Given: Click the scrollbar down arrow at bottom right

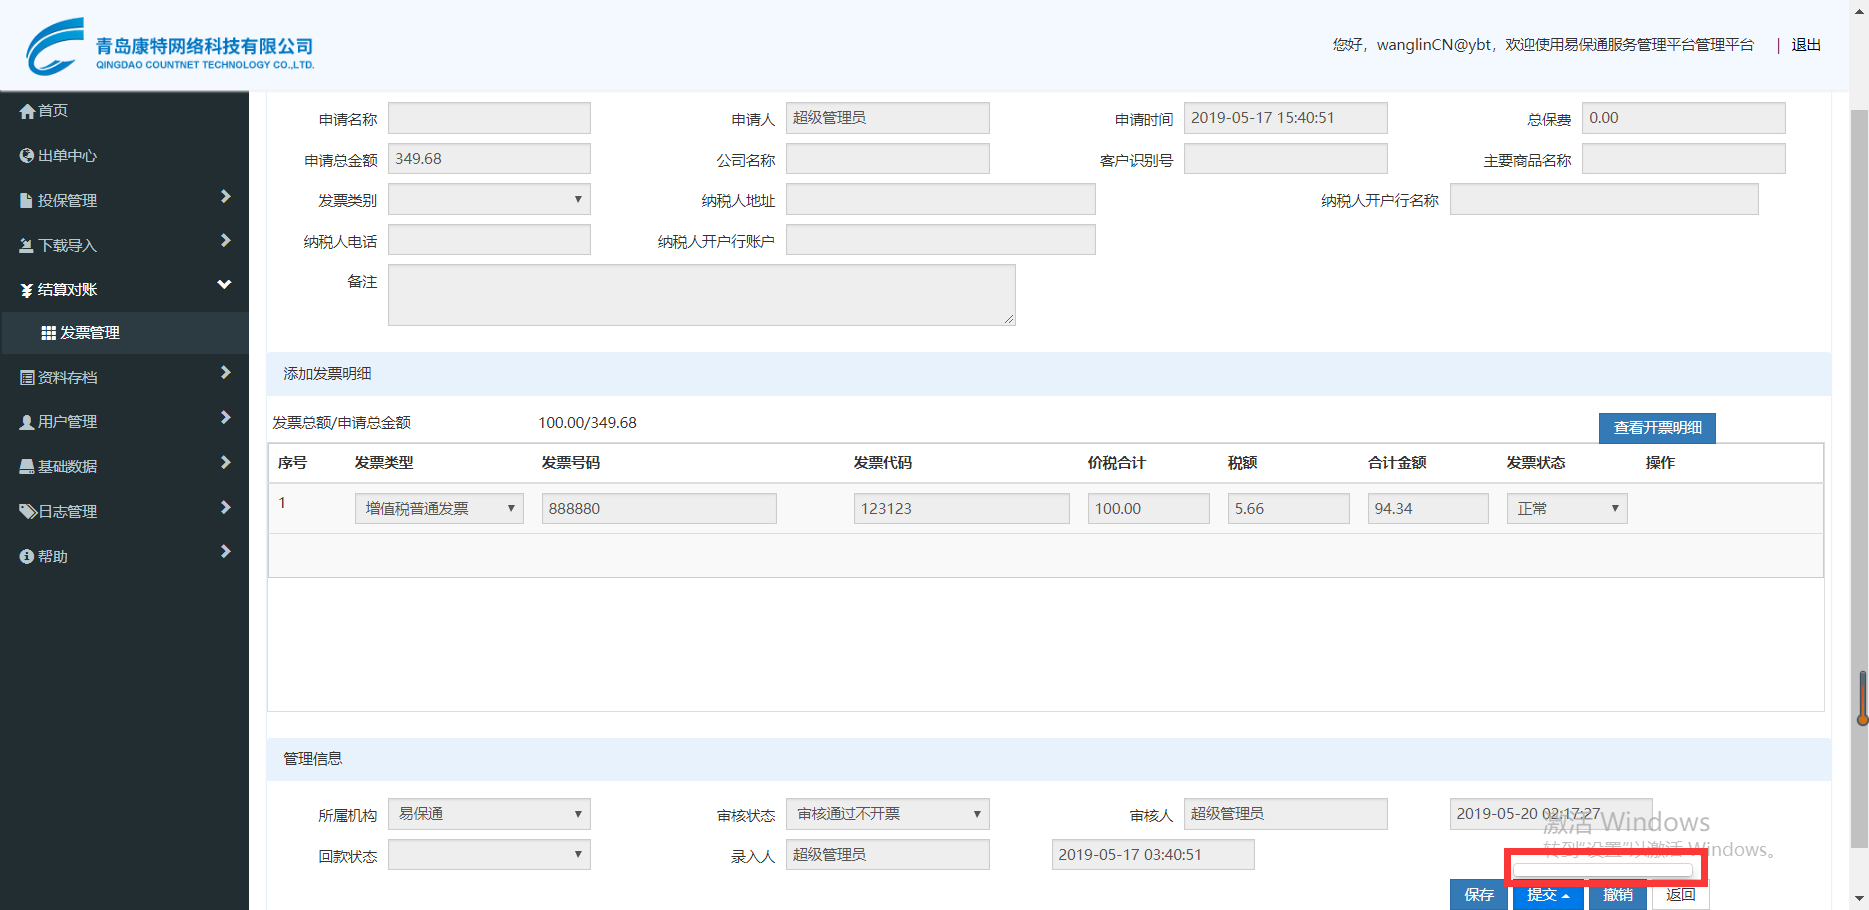Looking at the screenshot, I should coord(1859,899).
